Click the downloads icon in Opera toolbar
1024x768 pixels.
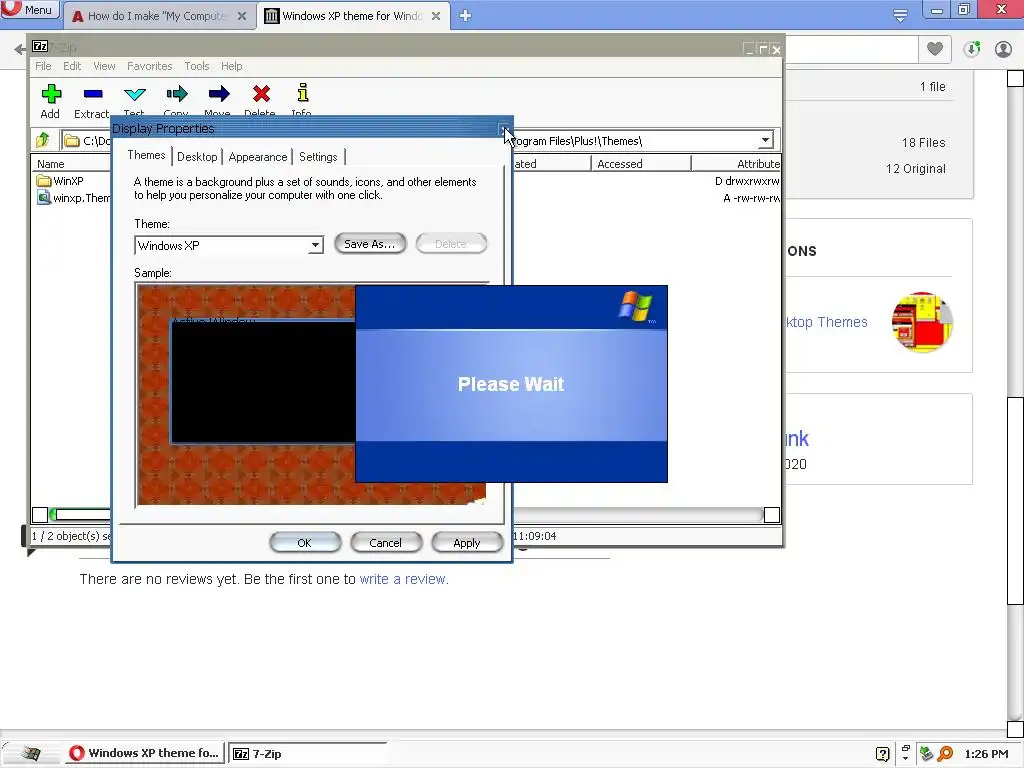972,49
